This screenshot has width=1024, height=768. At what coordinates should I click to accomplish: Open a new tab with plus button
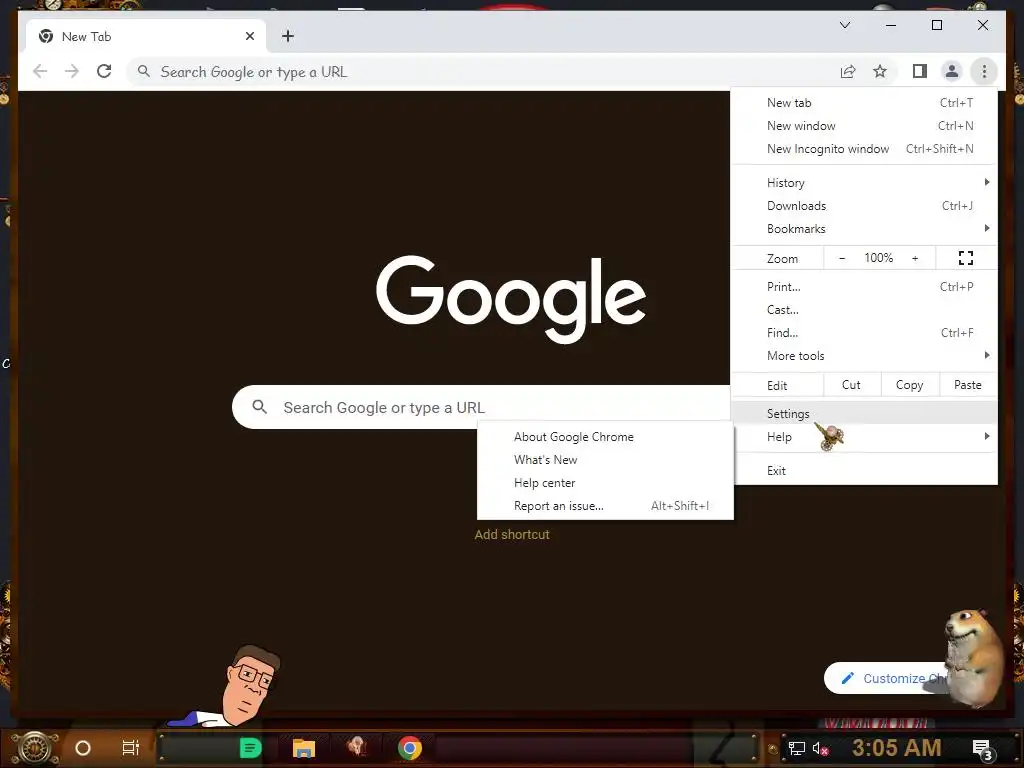[288, 36]
